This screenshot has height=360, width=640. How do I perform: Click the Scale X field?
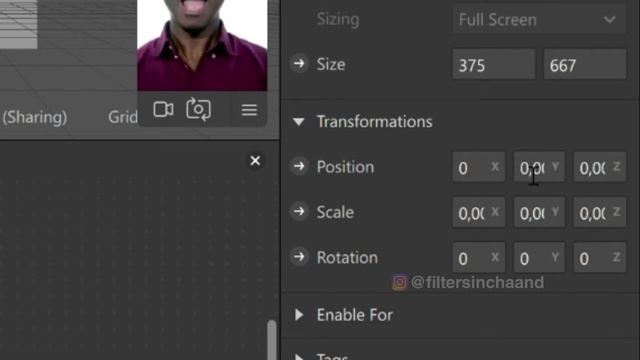click(x=478, y=212)
